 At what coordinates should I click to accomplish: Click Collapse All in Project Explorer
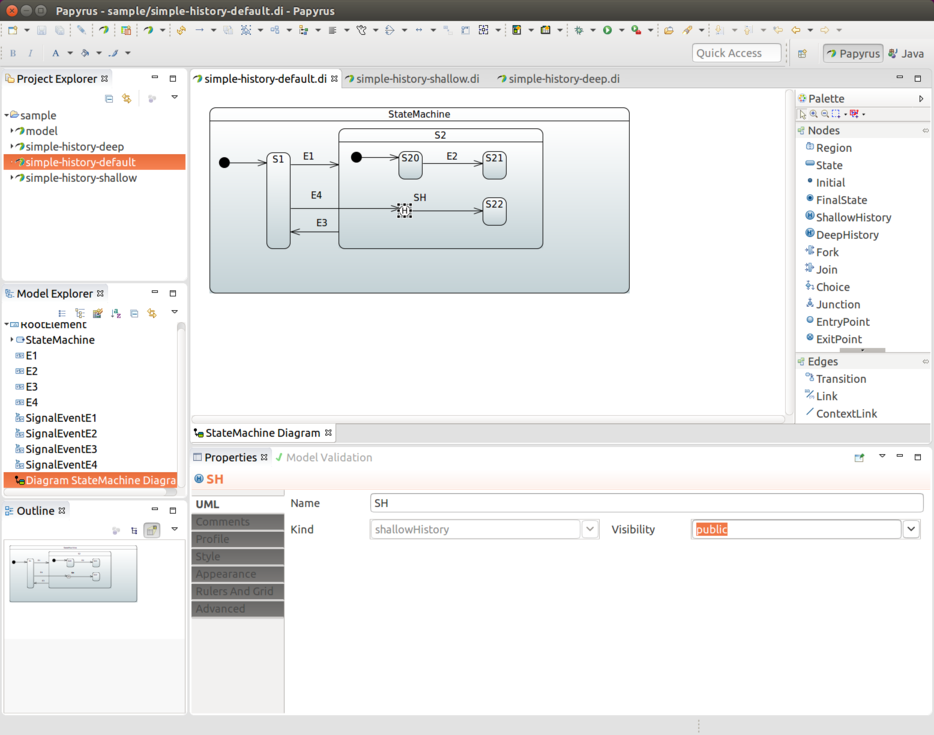click(x=109, y=98)
